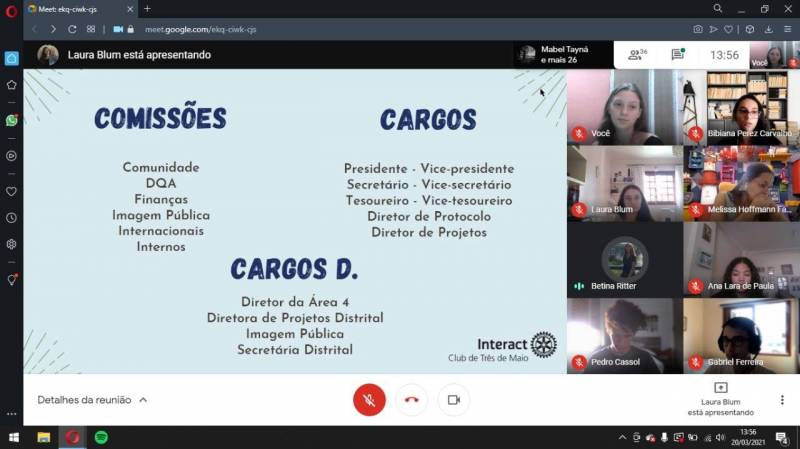The image size is (800, 449).
Task: Click the Opera snapshot camera icon
Action: click(698, 29)
